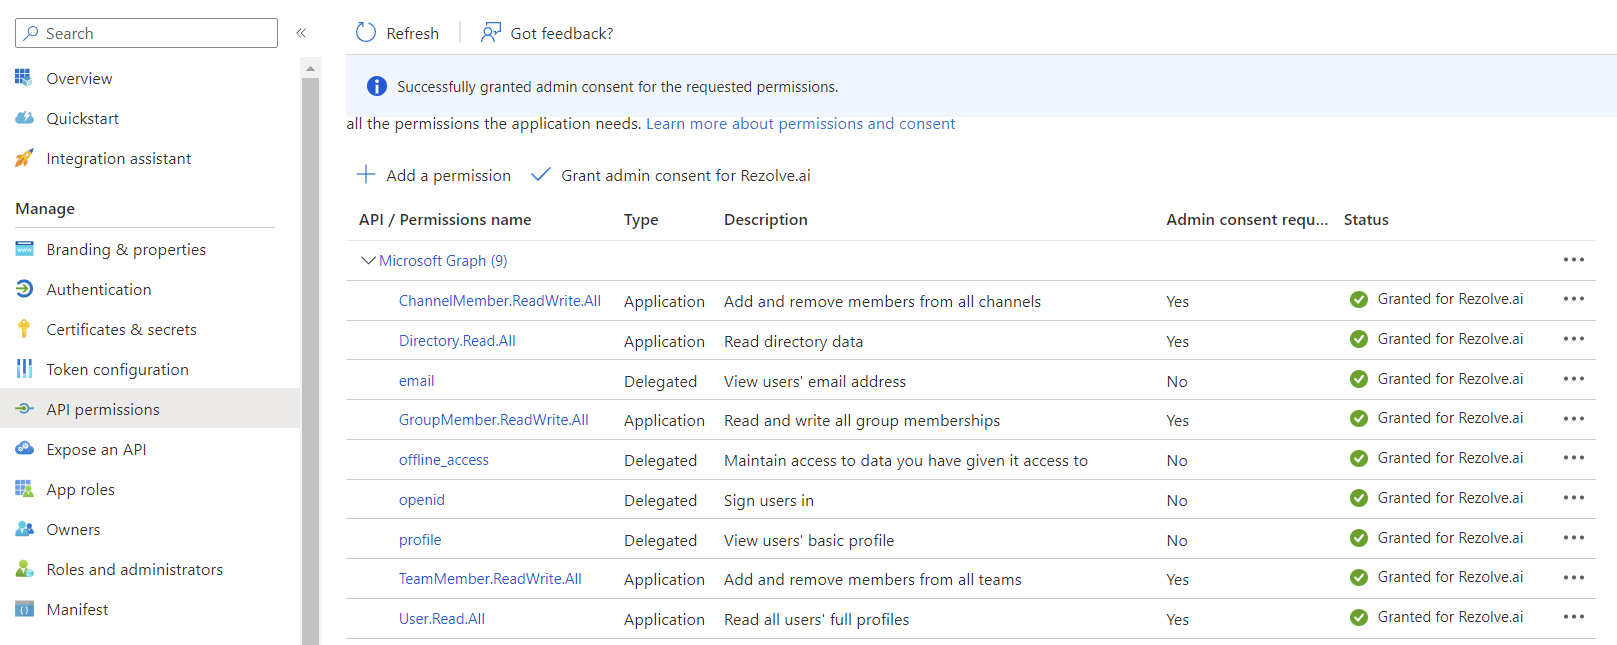Open the offline_access permission link

444,460
